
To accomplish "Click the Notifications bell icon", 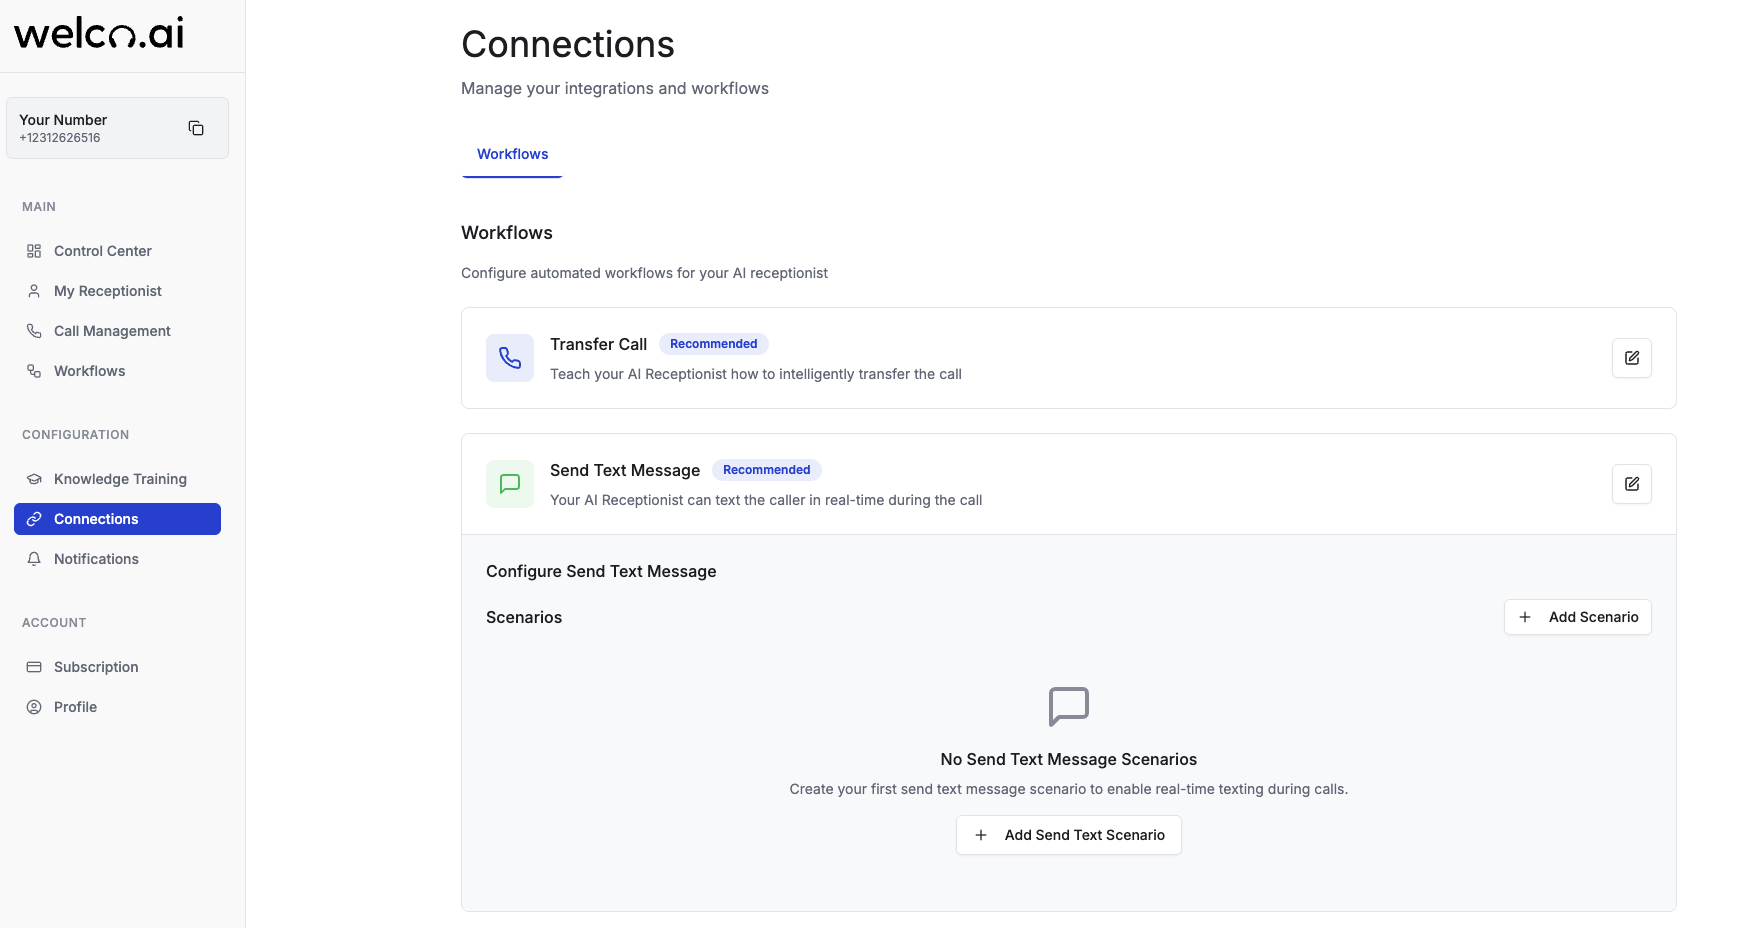I will coord(34,559).
